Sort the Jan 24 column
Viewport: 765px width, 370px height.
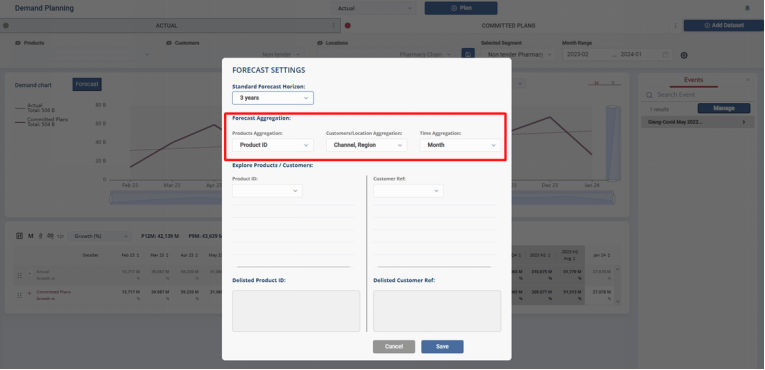pos(608,255)
